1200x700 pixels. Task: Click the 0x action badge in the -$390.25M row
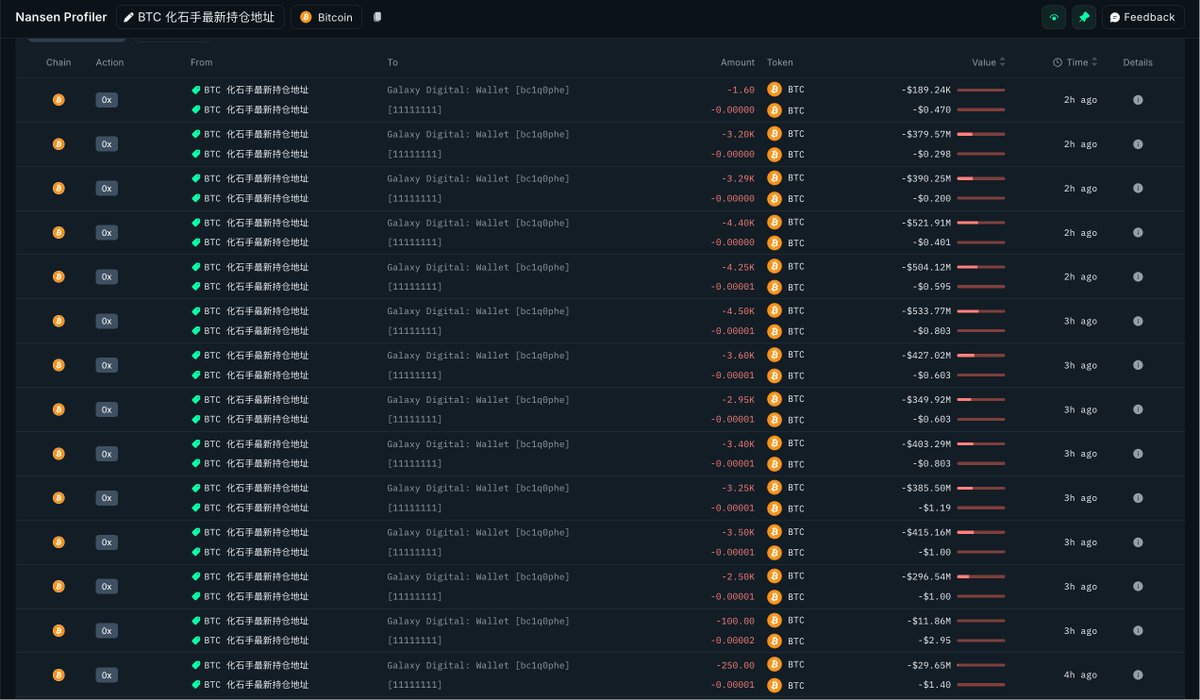coord(107,188)
